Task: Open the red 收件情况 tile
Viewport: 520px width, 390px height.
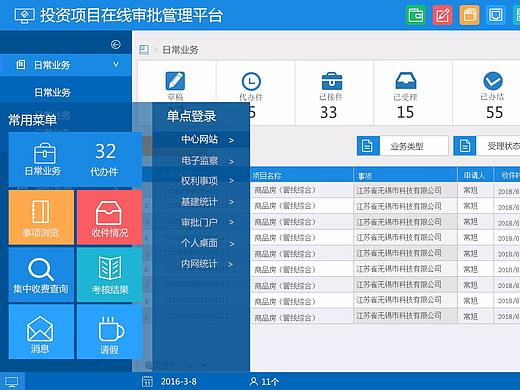Action: (110, 217)
